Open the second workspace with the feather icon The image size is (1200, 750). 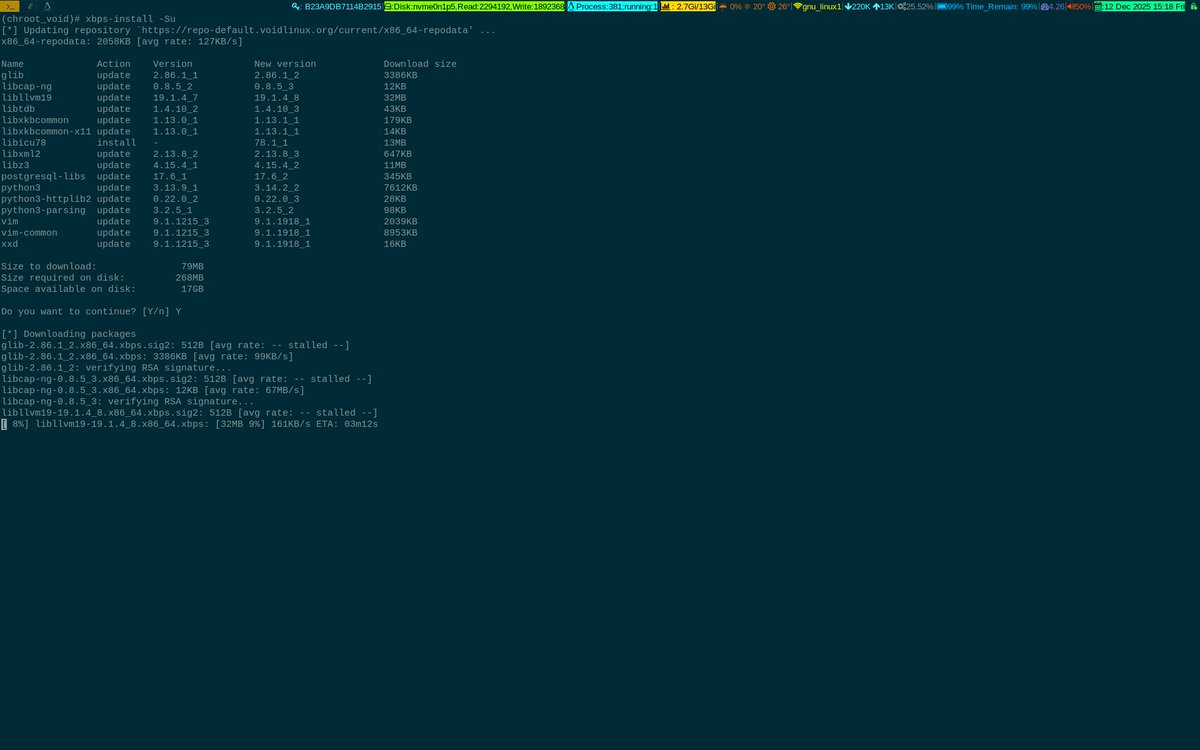click(30, 6)
